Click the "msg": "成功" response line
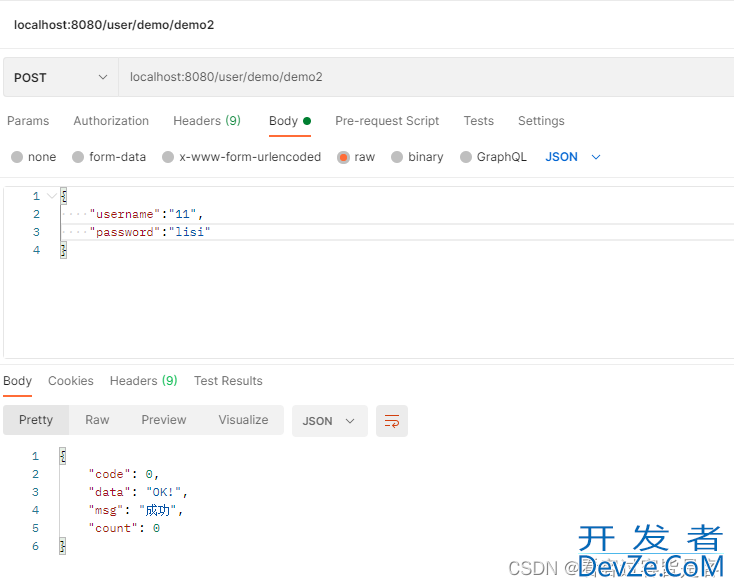The image size is (734, 588). click(x=136, y=510)
